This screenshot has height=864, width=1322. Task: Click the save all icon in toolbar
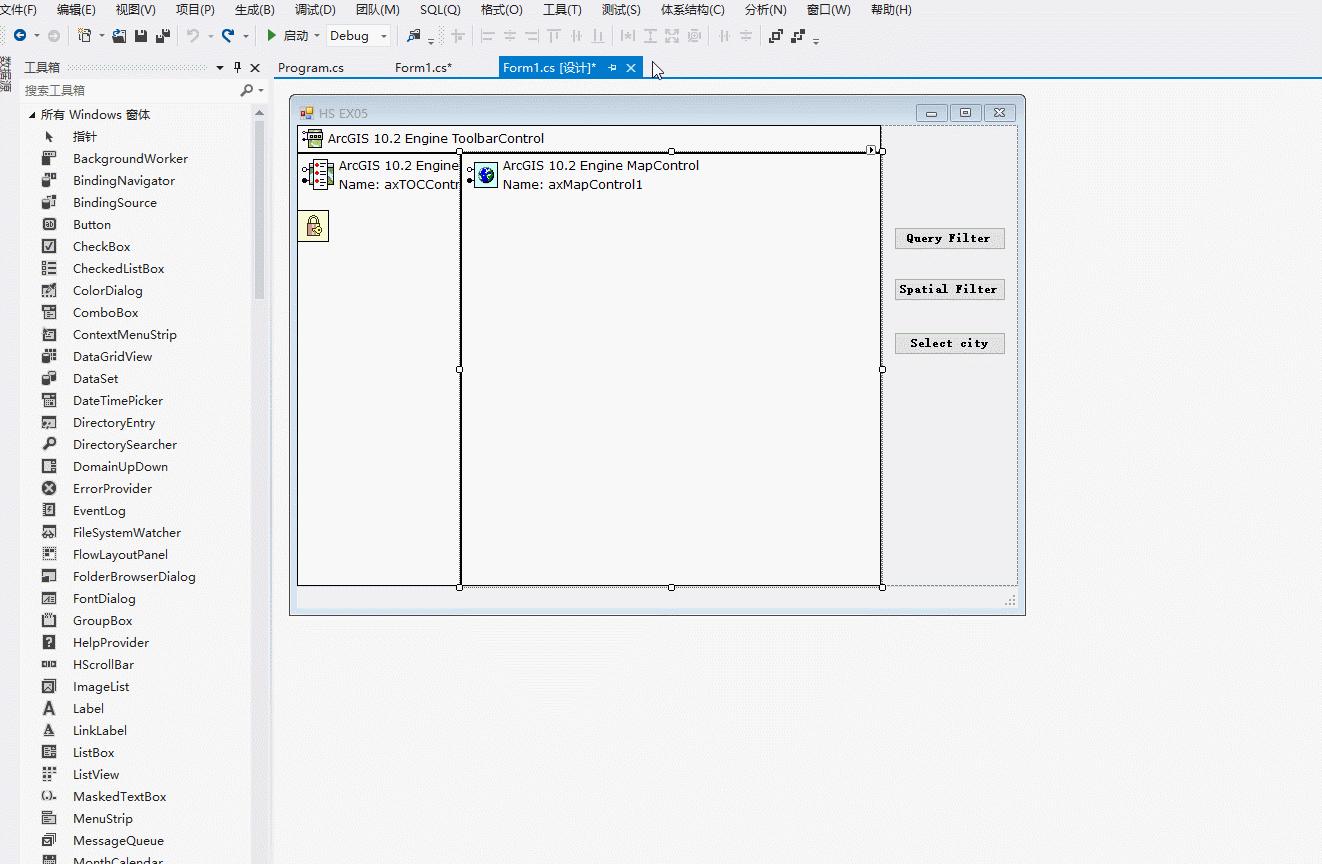pos(163,35)
